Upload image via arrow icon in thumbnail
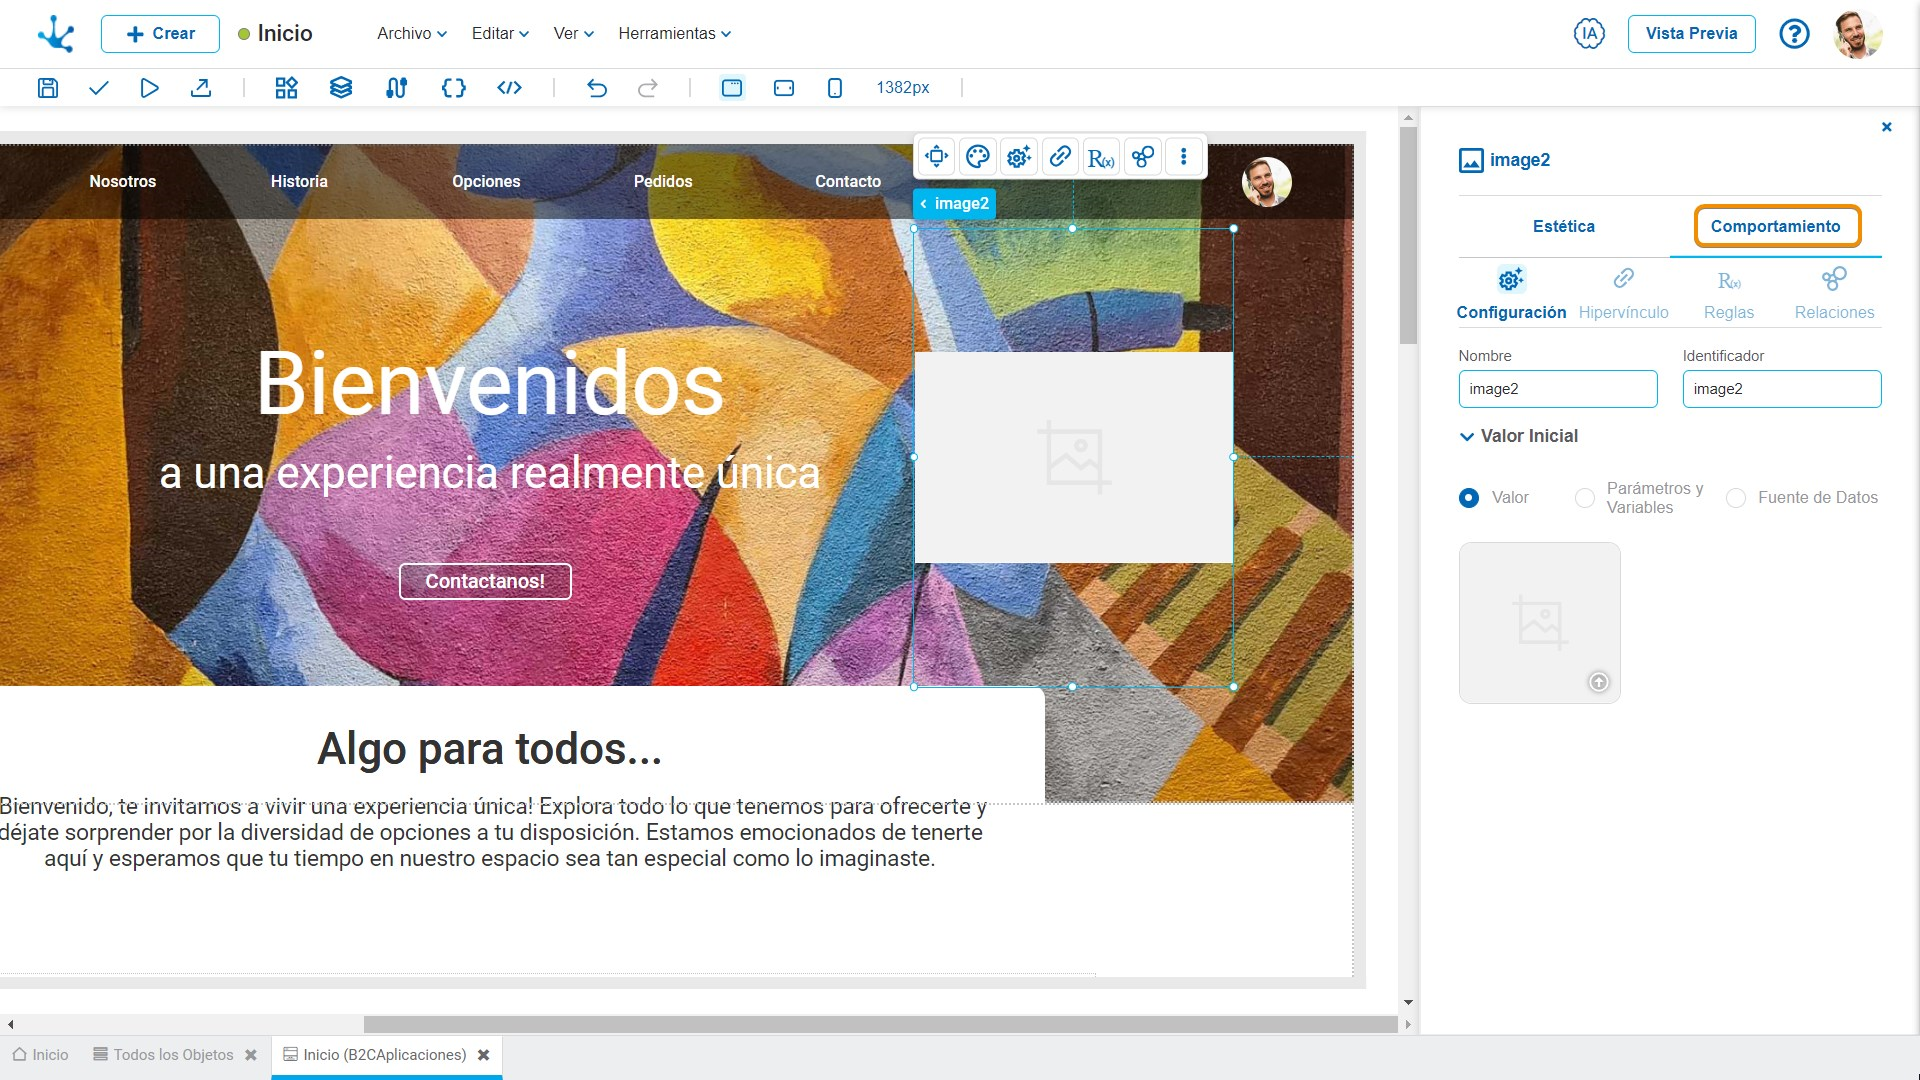Viewport: 1920px width, 1080px height. tap(1599, 682)
